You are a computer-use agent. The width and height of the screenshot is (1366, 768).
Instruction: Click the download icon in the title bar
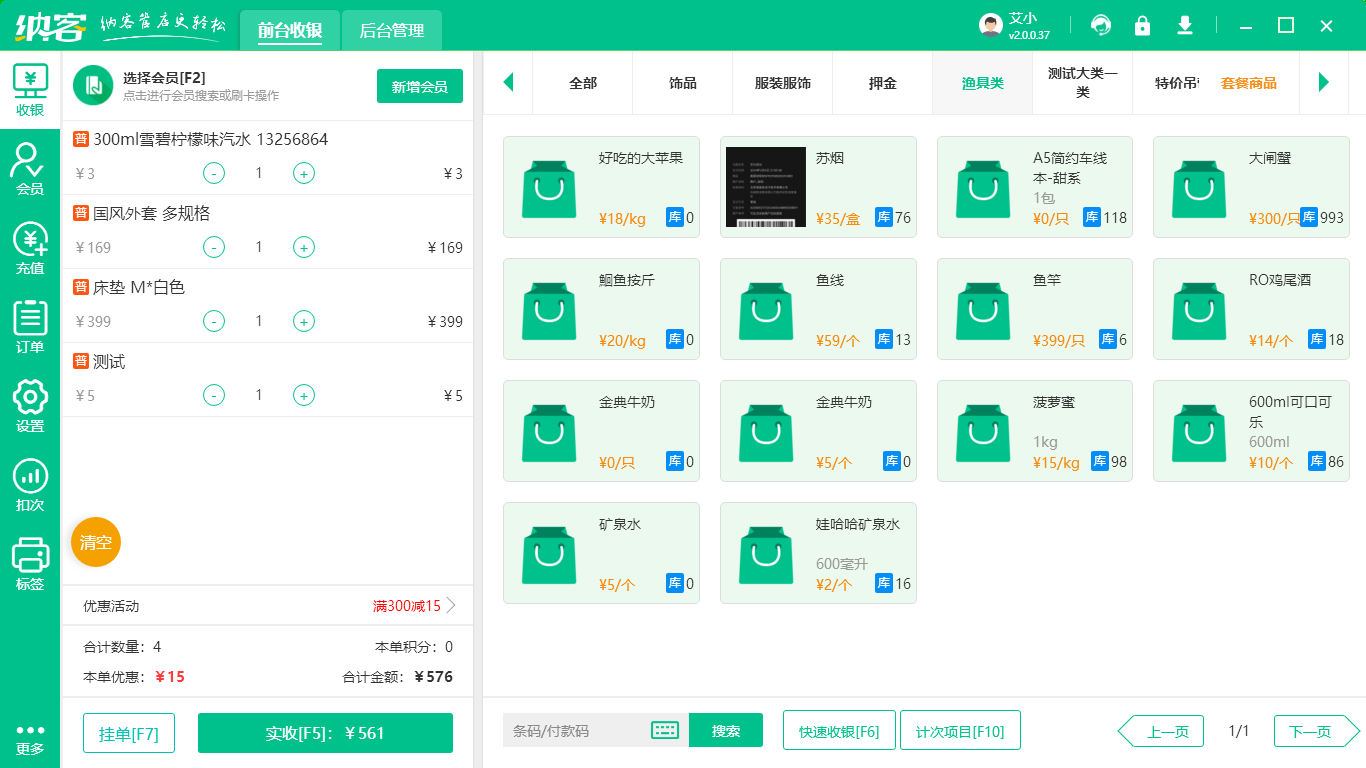(1184, 25)
